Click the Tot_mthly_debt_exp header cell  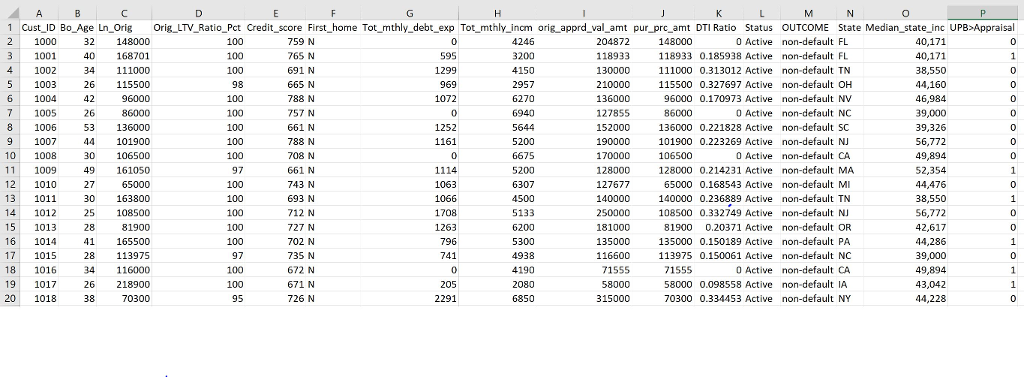pyautogui.click(x=409, y=27)
